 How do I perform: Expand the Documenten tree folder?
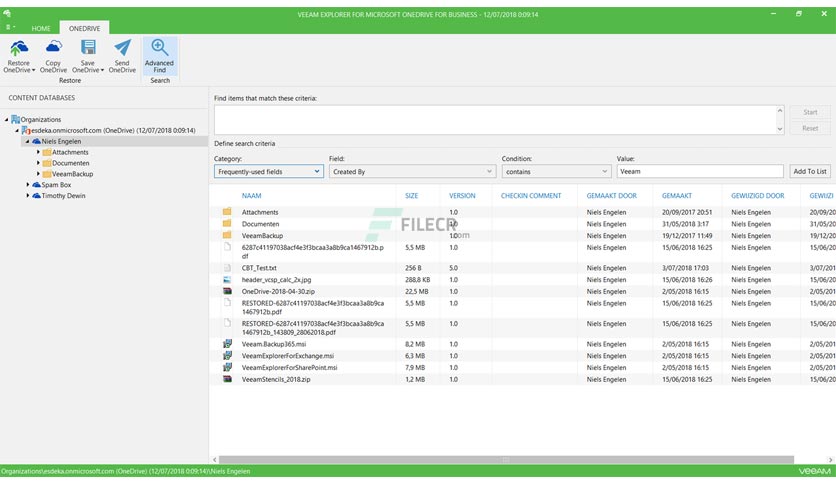[x=38, y=163]
